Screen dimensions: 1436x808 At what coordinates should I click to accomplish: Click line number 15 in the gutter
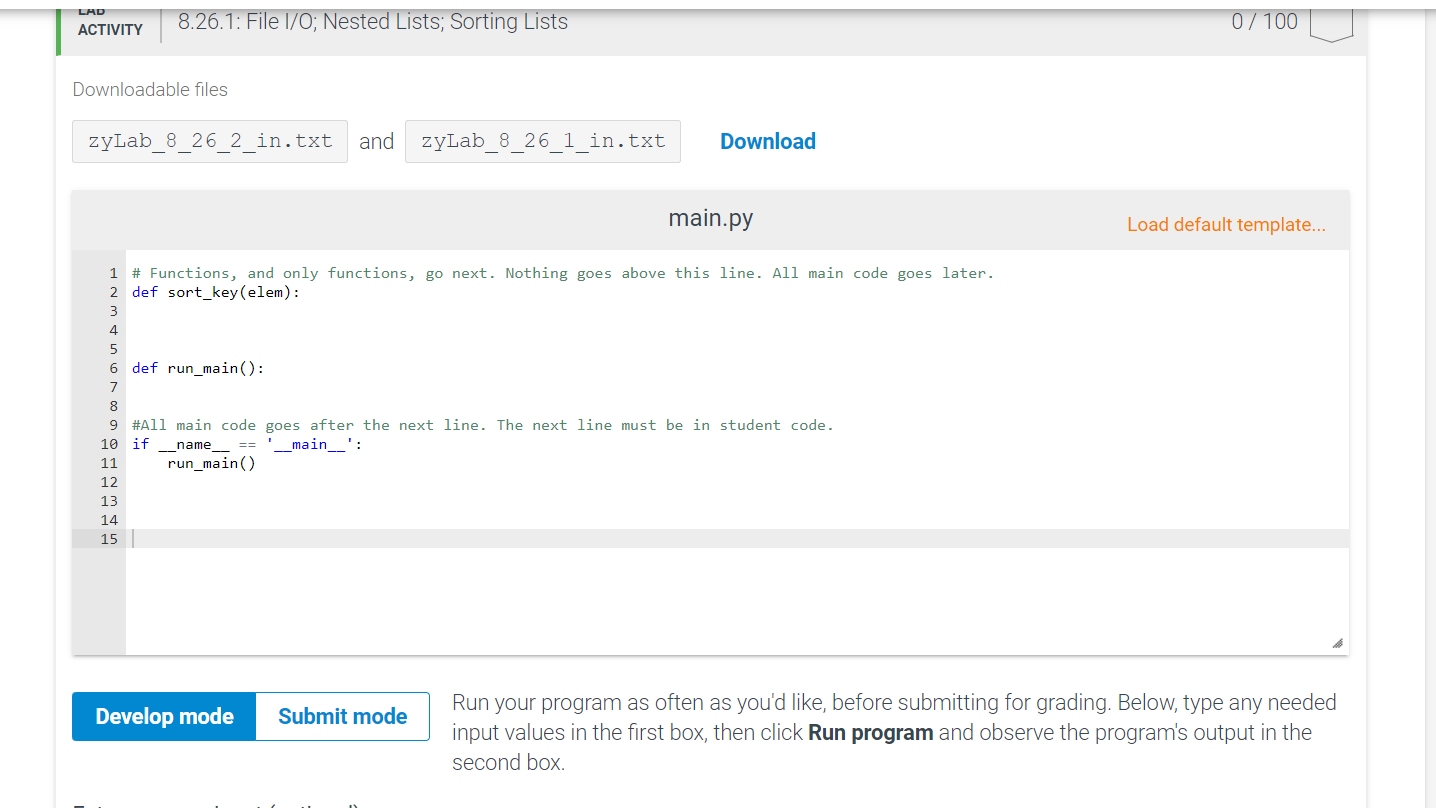tap(108, 538)
